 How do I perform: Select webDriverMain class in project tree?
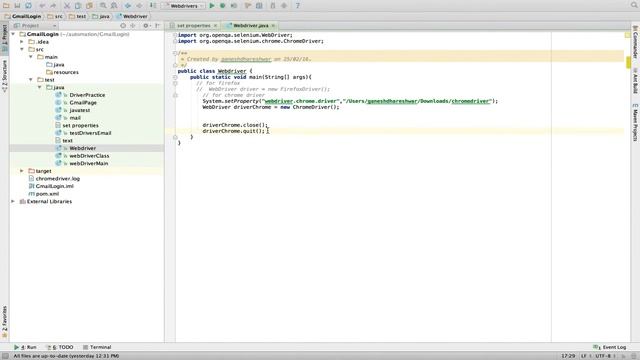point(89,163)
